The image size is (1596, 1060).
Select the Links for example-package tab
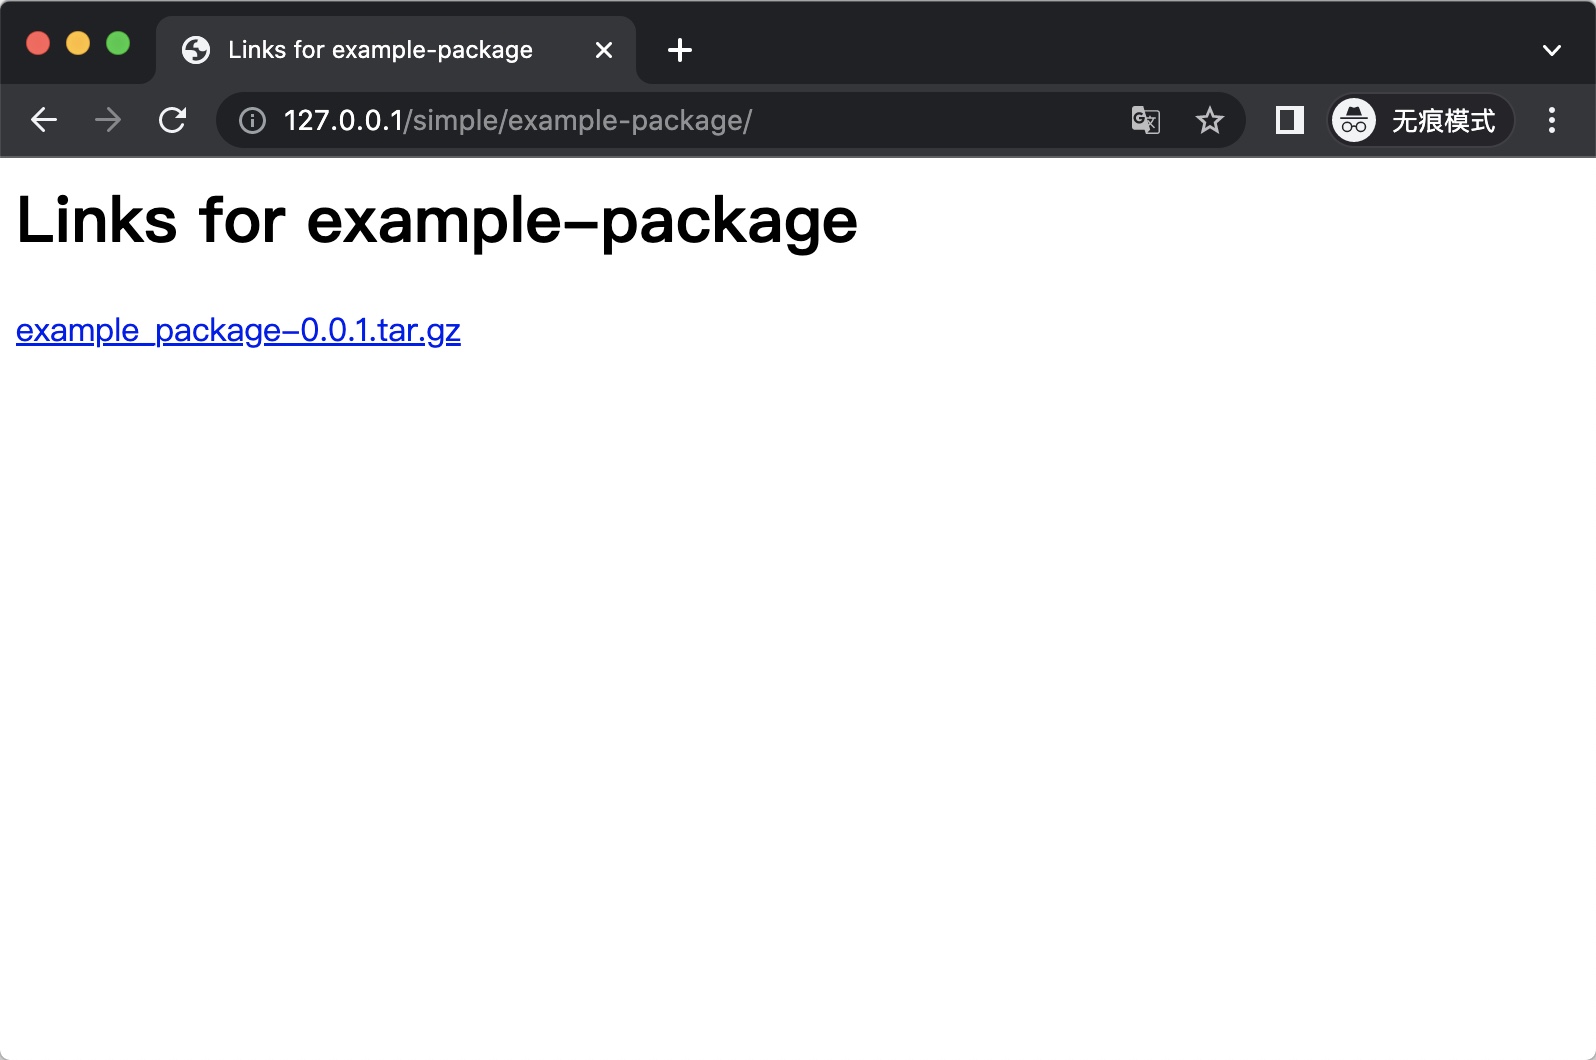point(396,50)
